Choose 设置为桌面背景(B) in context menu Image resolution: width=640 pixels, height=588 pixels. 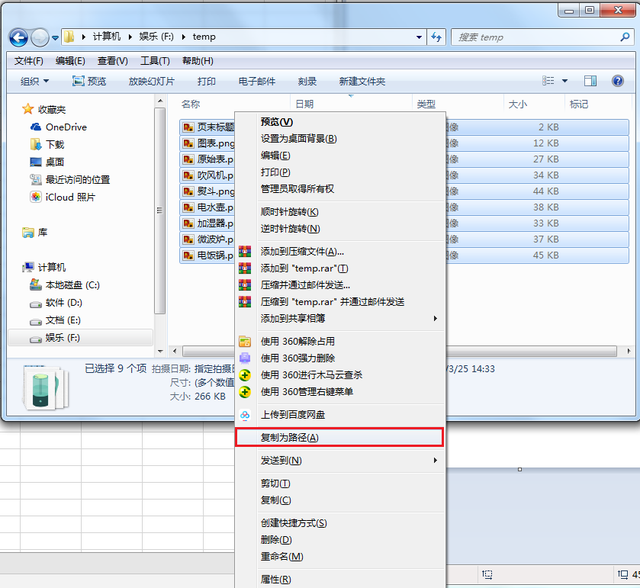click(x=298, y=139)
